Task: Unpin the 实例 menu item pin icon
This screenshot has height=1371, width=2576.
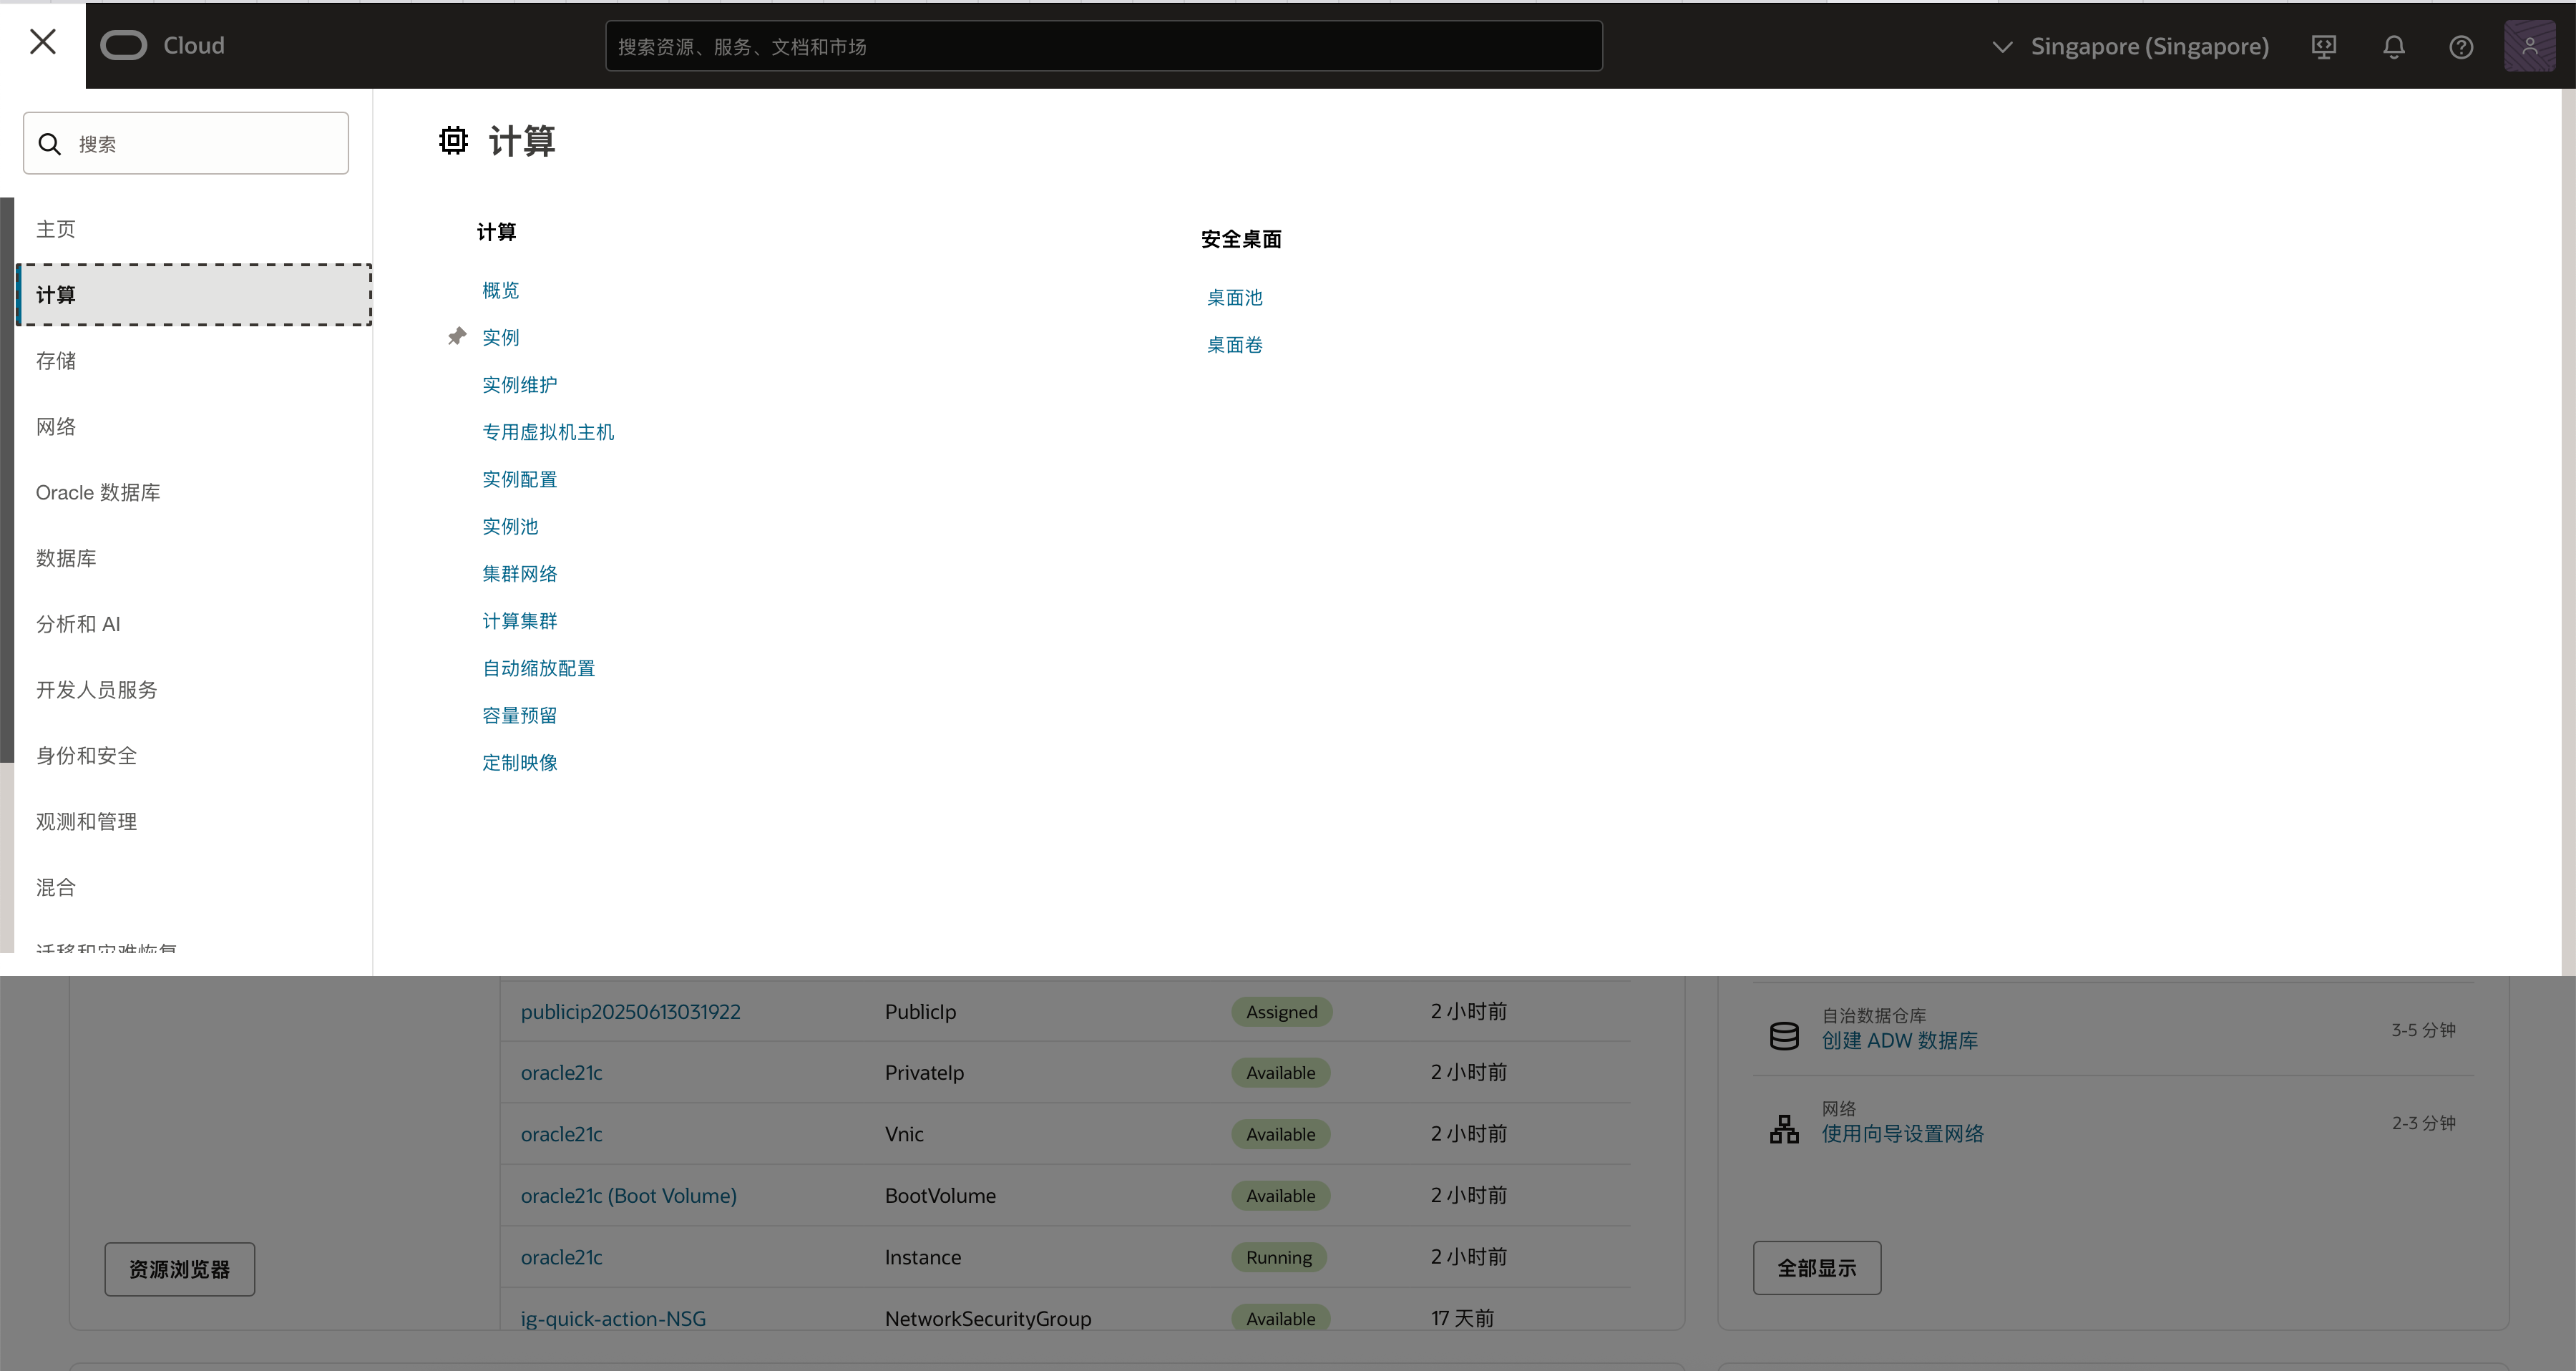Action: [x=457, y=337]
